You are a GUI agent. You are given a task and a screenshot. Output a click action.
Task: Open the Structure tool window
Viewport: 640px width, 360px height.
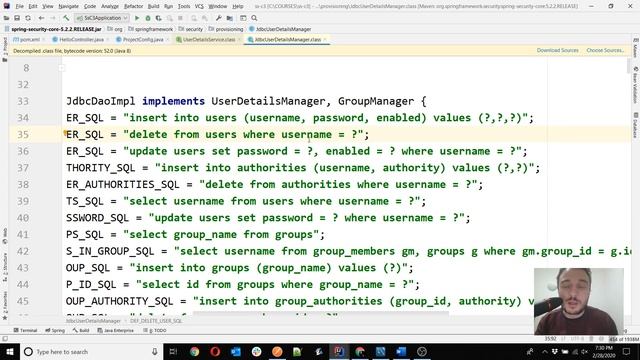point(4,267)
